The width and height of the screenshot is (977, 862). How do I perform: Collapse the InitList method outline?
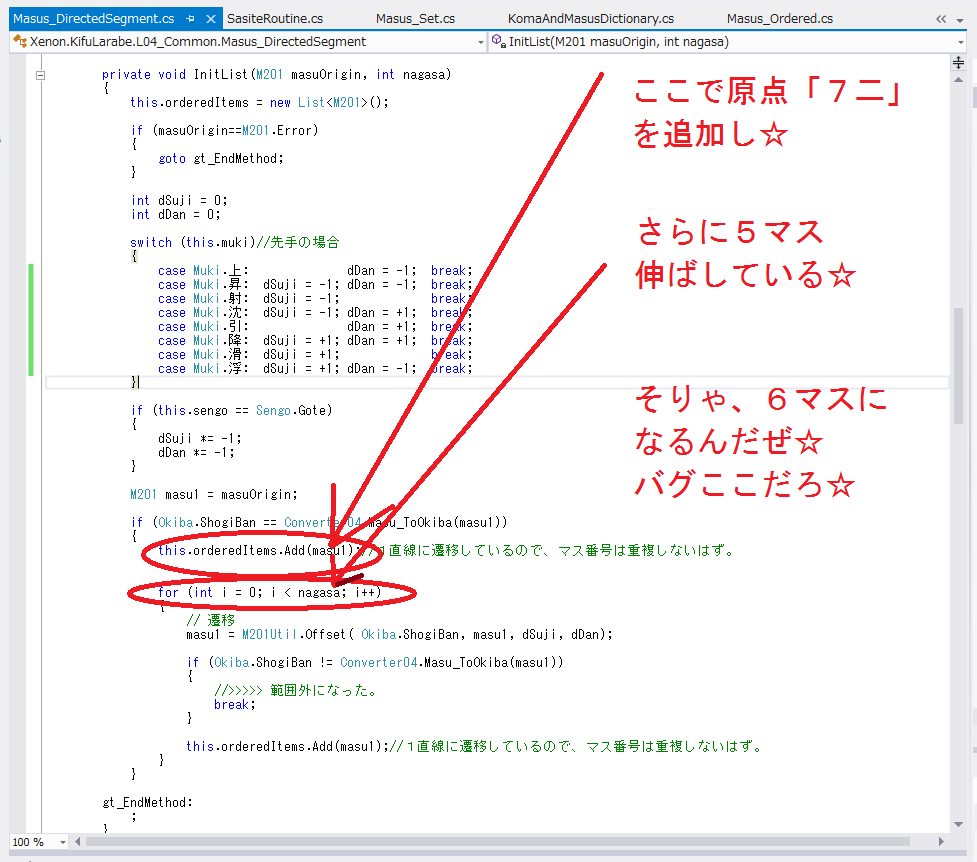[x=41, y=75]
